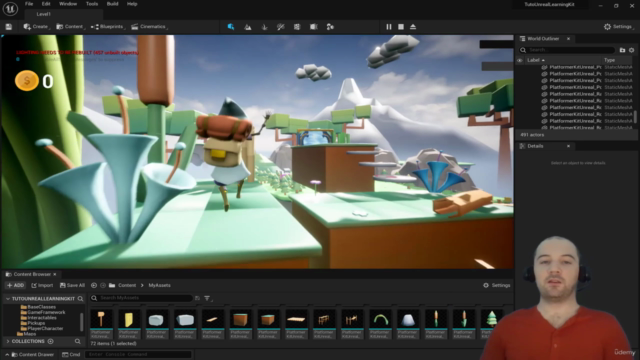Image resolution: width=640 pixels, height=360 pixels.
Task: Click the search icon in Collections row
Action: [x=78, y=341]
